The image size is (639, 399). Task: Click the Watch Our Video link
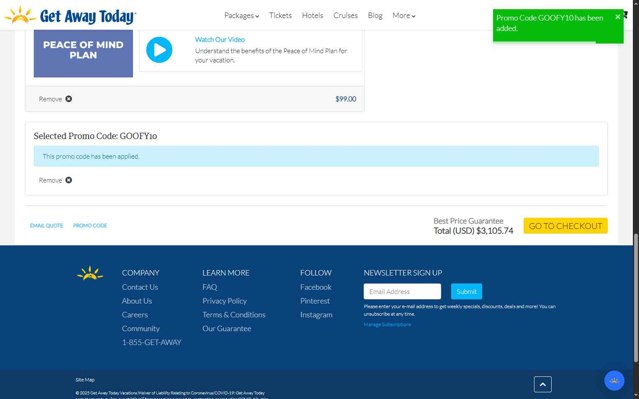point(220,40)
